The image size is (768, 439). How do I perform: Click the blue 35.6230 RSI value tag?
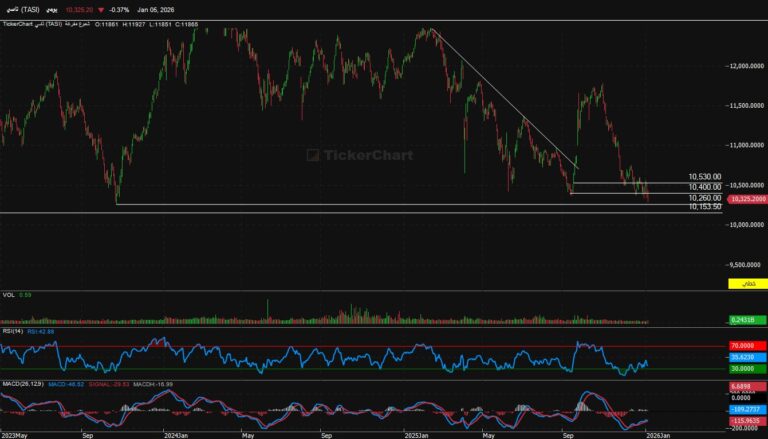[746, 357]
